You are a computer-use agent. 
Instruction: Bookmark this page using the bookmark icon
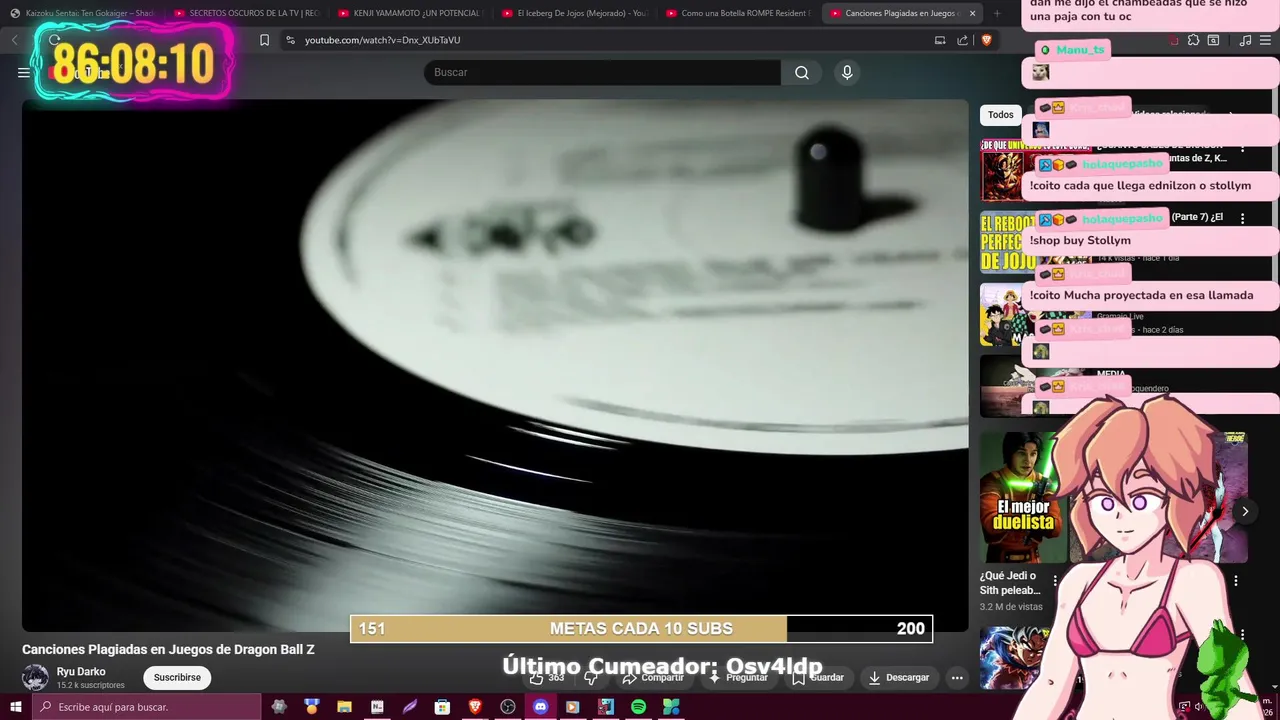pos(264,40)
